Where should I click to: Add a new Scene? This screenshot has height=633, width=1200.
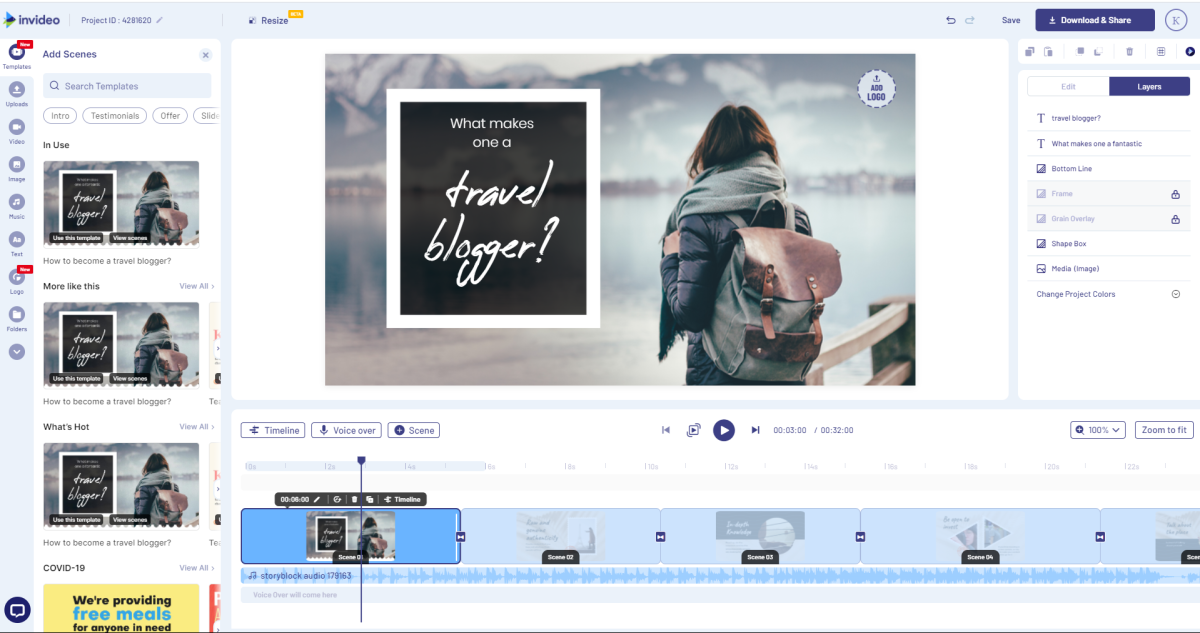[413, 430]
